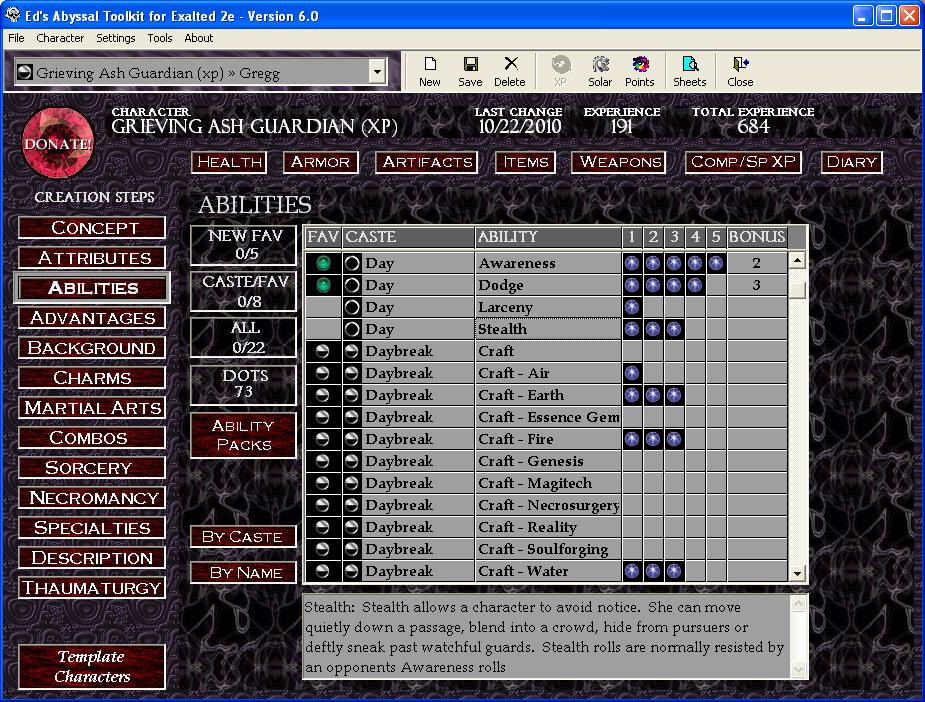Go to Martial Arts step

click(x=92, y=408)
